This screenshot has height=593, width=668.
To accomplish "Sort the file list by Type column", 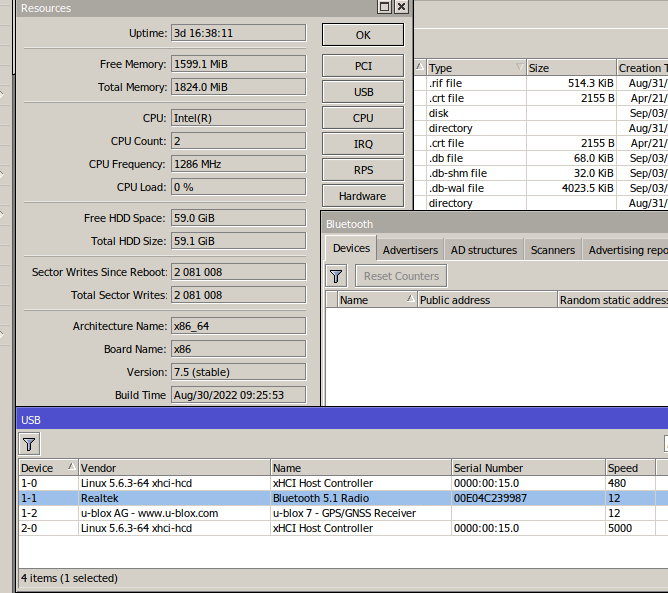I will (476, 68).
